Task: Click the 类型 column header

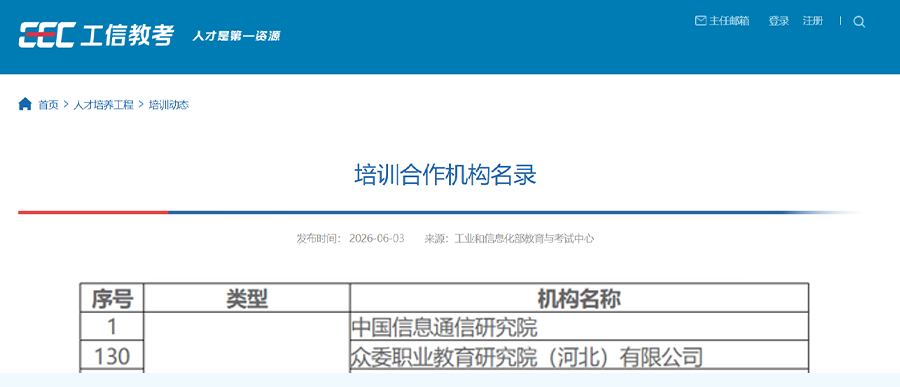Action: pos(247,298)
